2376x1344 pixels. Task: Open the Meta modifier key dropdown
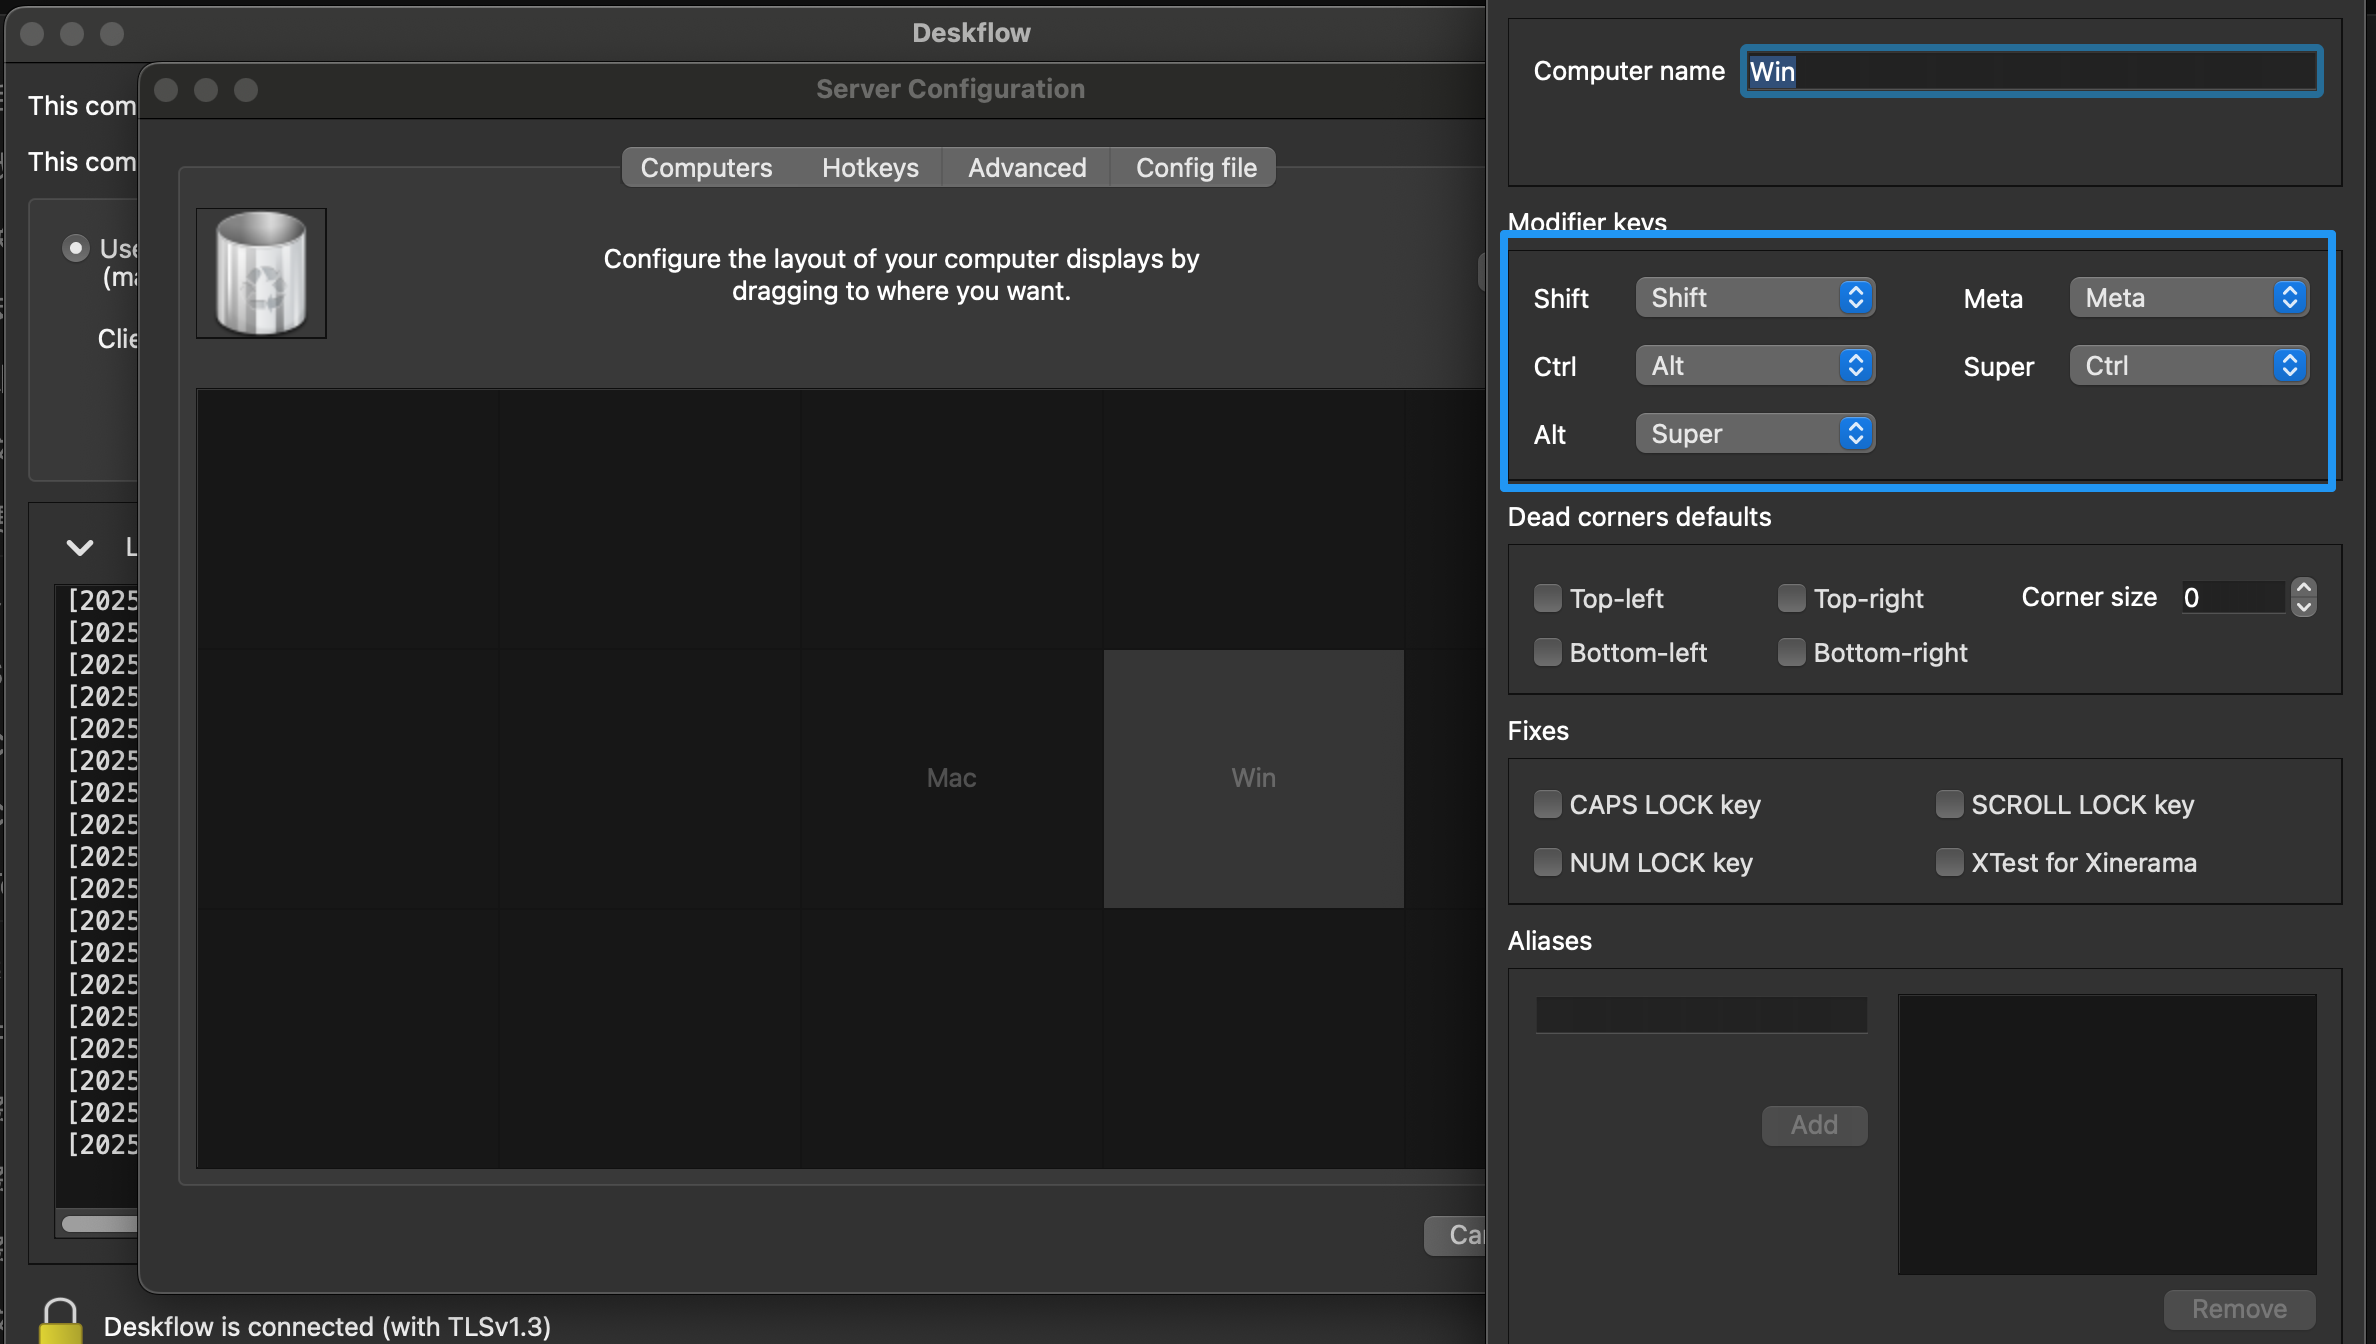[x=2188, y=298]
